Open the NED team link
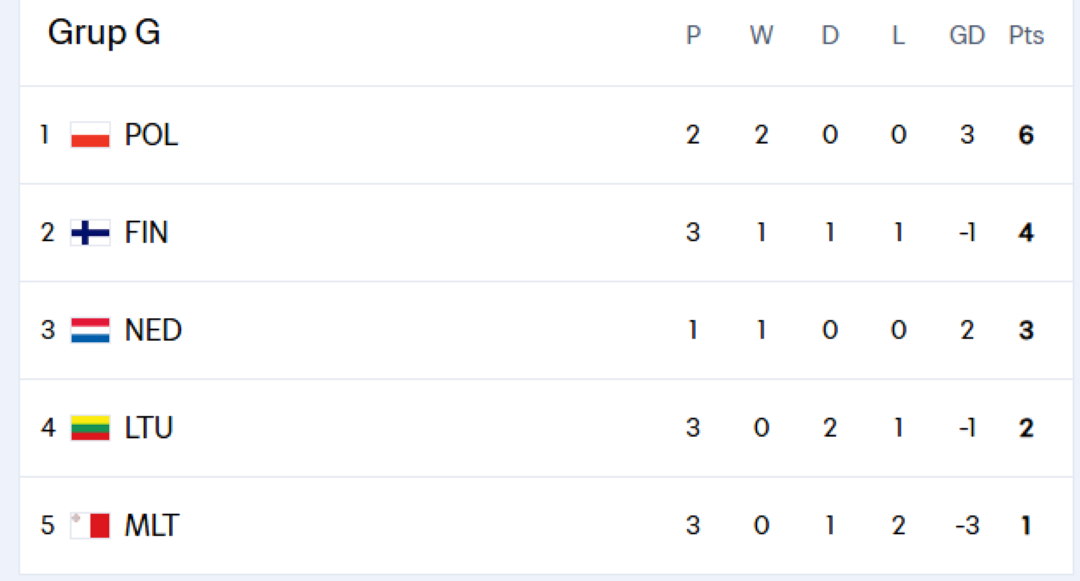Image resolution: width=1080 pixels, height=581 pixels. tap(153, 330)
